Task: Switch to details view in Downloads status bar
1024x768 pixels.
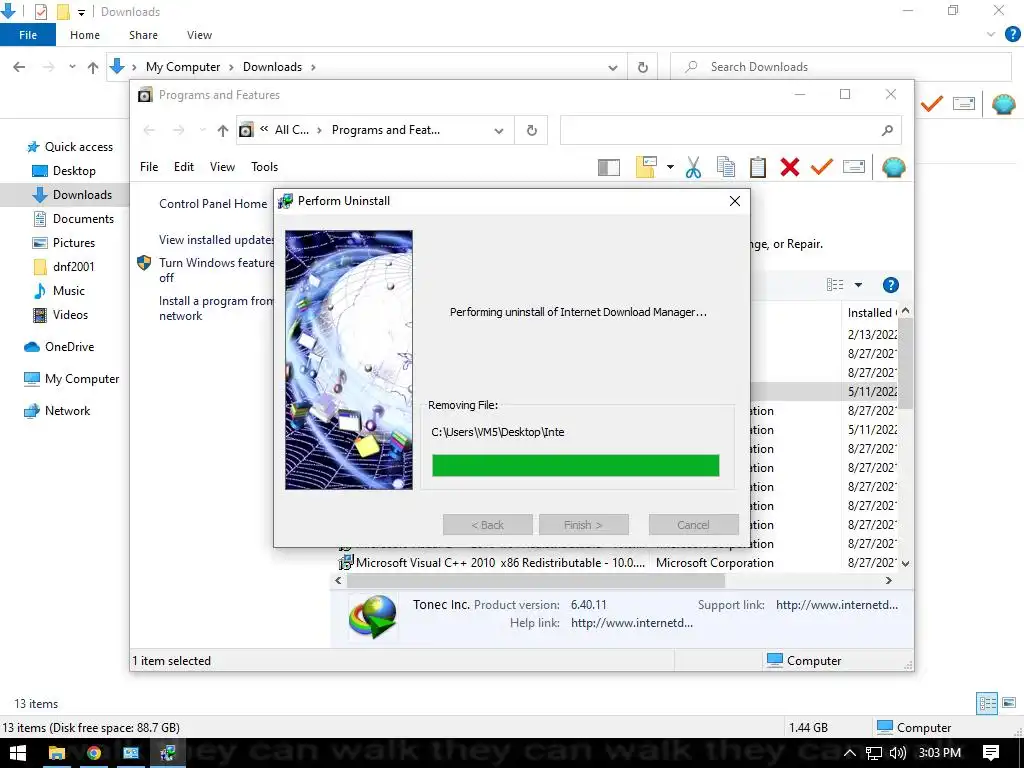Action: click(987, 703)
